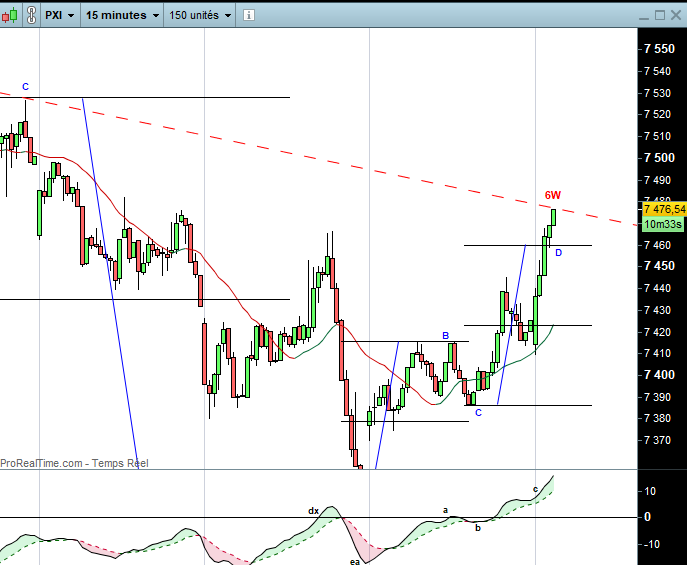The height and width of the screenshot is (565, 687).
Task: Open the candlestick chart style icon
Action: tap(10, 15)
